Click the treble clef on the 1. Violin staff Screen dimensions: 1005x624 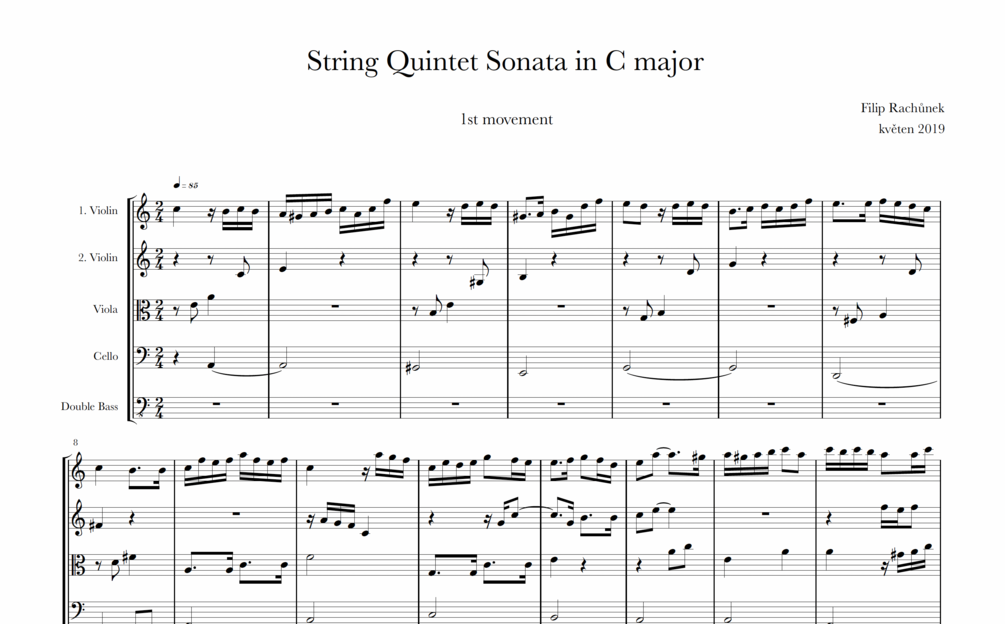143,211
